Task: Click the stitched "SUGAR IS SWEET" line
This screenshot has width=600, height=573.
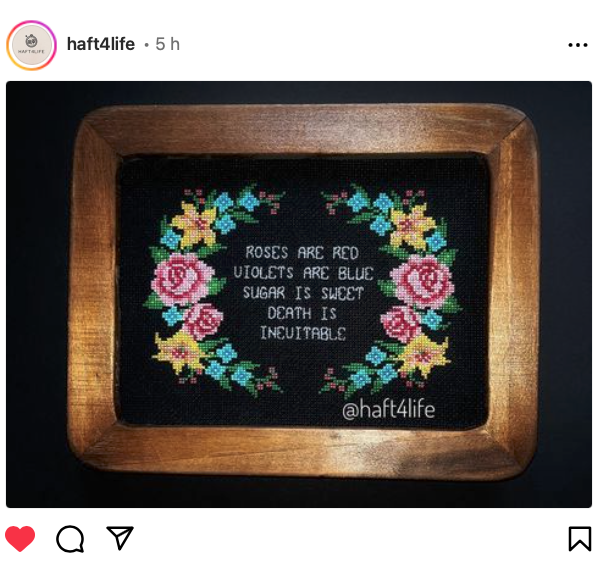Action: tap(303, 293)
